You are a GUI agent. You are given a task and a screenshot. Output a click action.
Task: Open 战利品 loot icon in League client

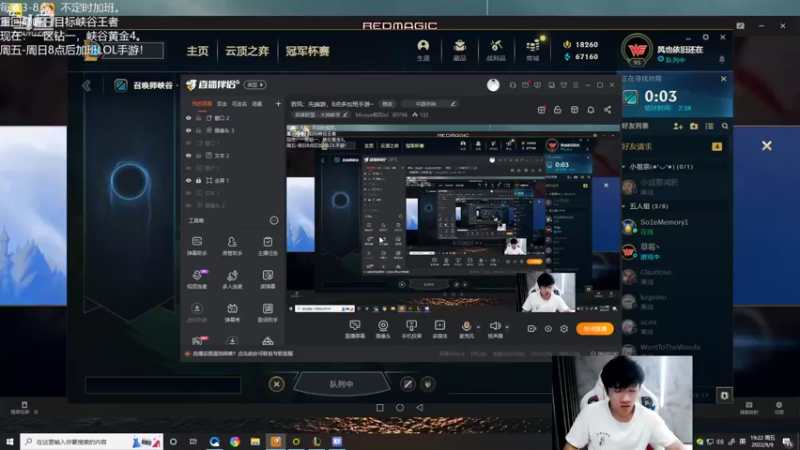496,50
